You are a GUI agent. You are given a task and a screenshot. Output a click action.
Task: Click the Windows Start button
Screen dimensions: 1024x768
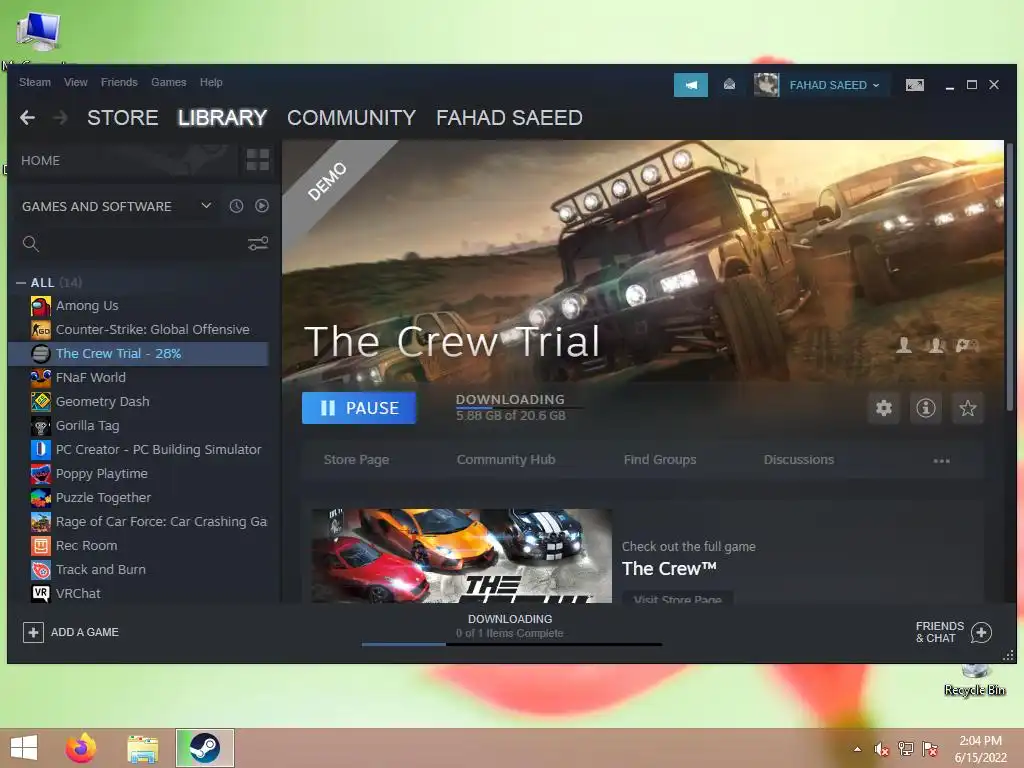[x=24, y=748]
